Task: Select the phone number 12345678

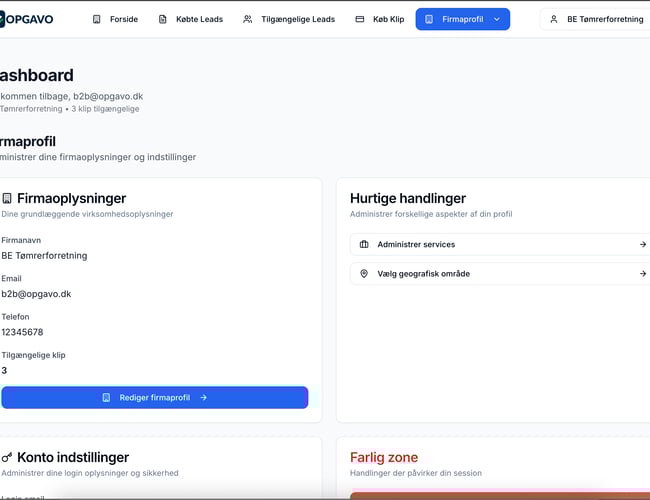Action: 22,332
